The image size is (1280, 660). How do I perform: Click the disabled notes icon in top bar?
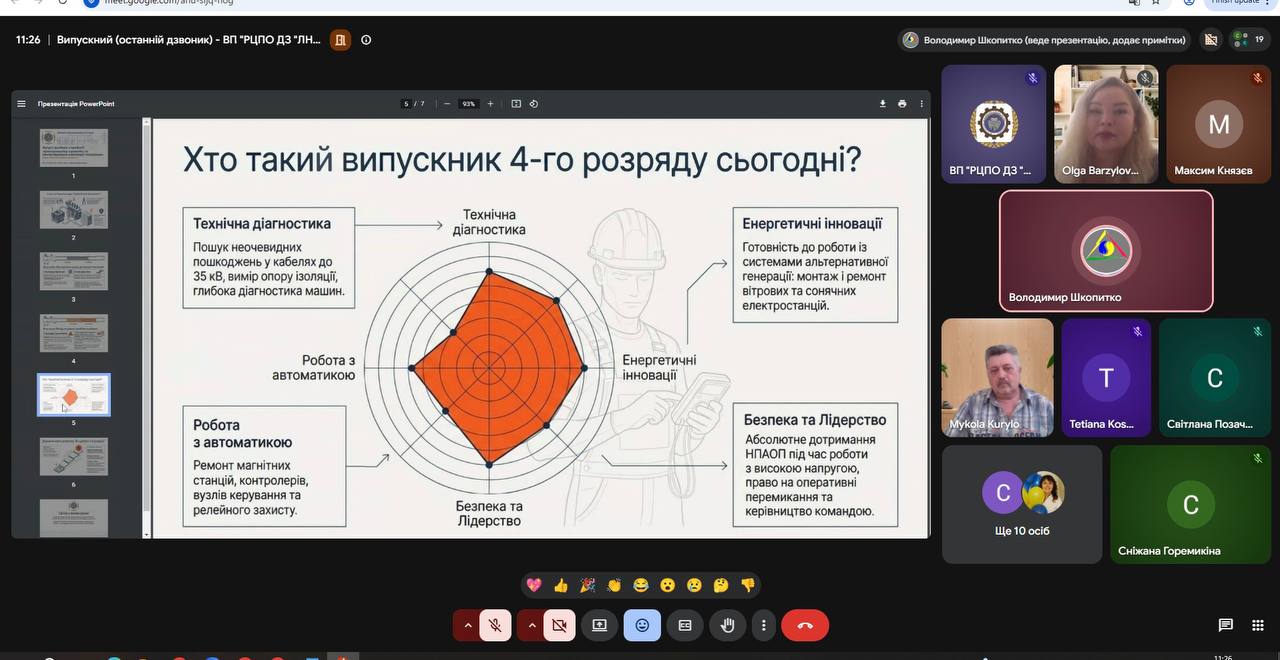[x=1211, y=40]
